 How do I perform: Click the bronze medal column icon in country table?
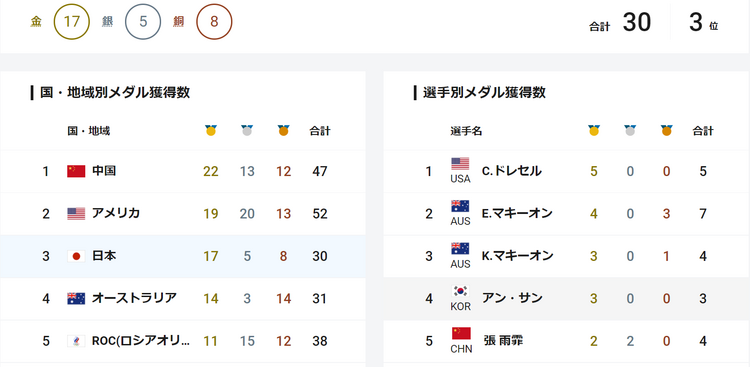point(284,131)
